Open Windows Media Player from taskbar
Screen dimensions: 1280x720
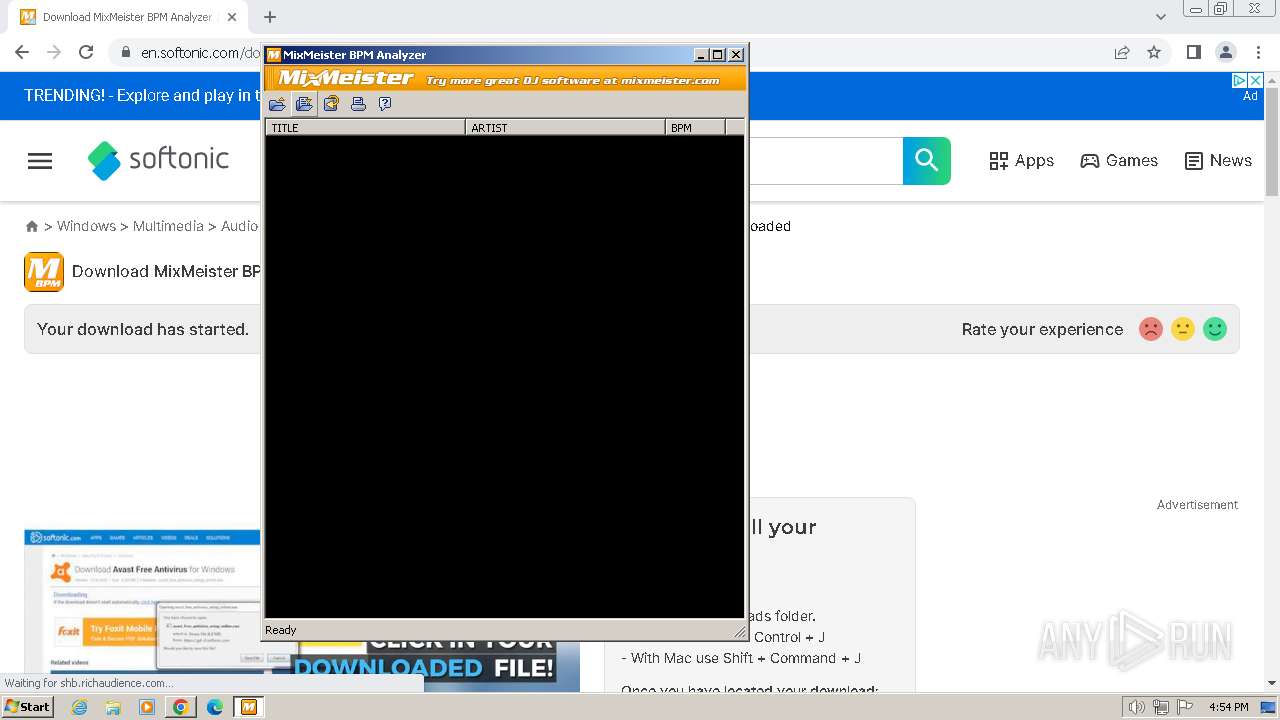click(x=147, y=707)
